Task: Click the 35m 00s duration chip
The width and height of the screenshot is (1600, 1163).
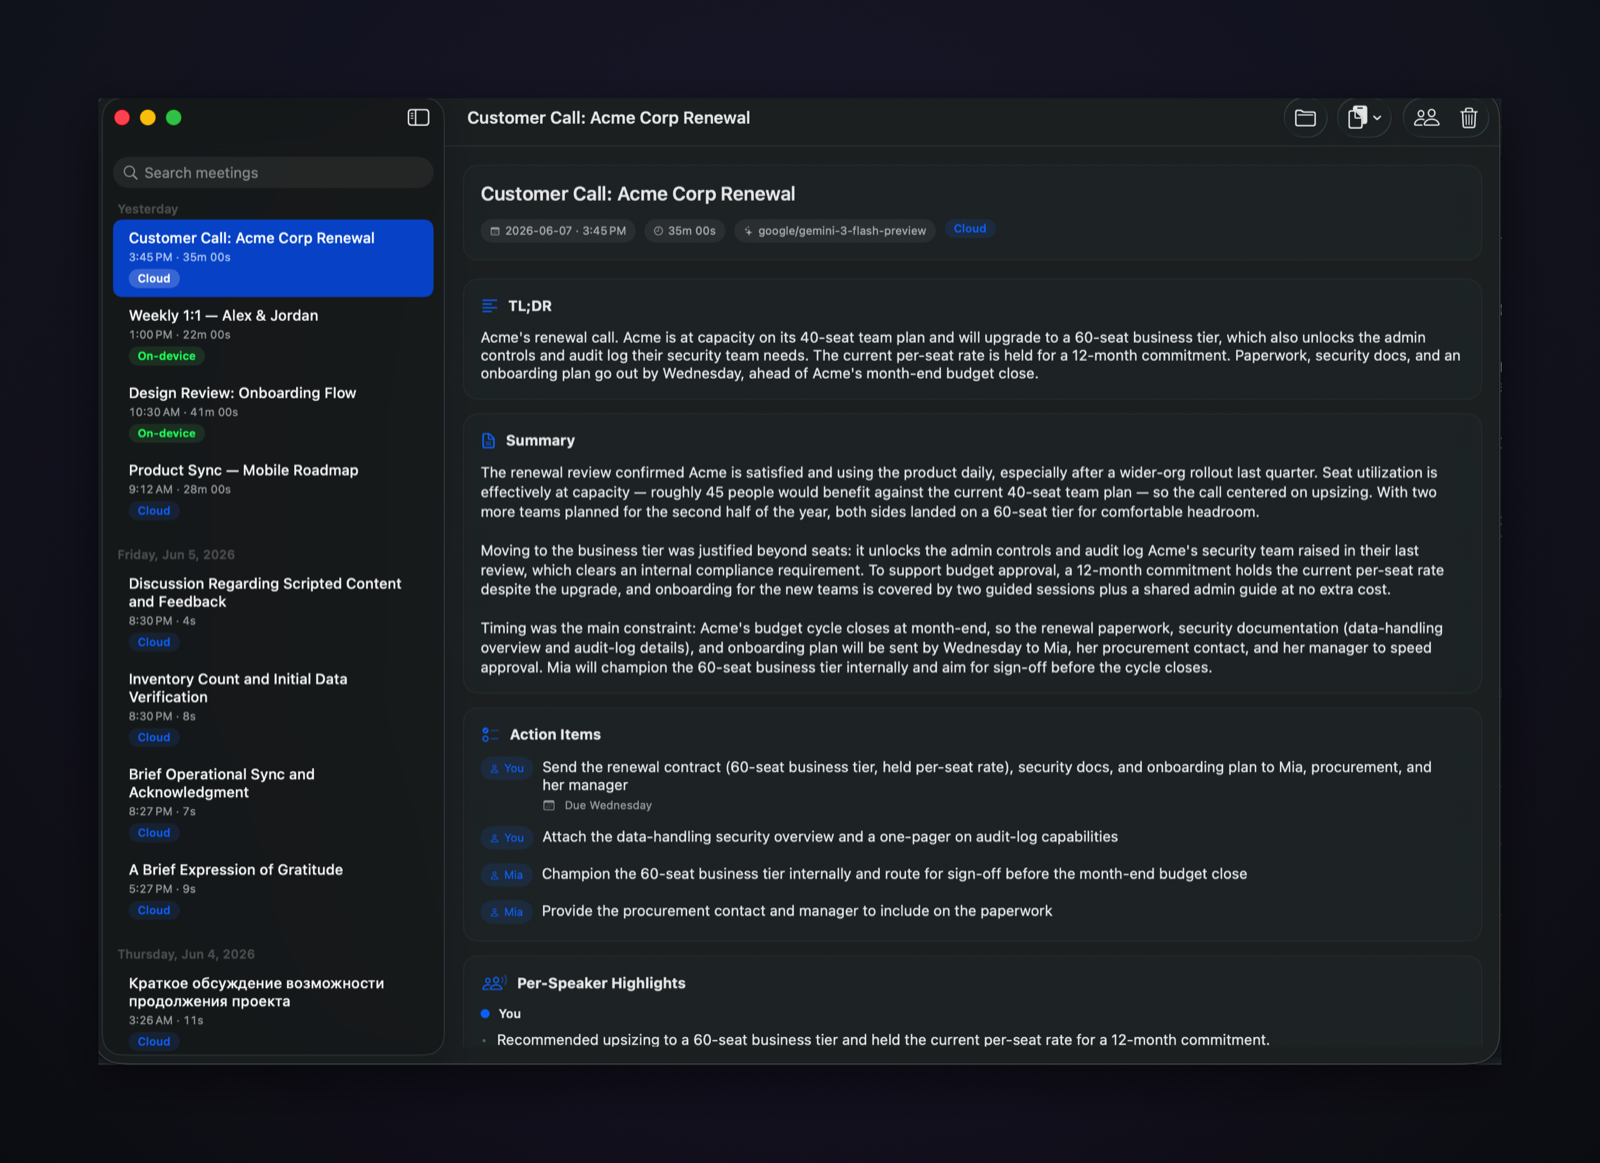Action: click(685, 231)
